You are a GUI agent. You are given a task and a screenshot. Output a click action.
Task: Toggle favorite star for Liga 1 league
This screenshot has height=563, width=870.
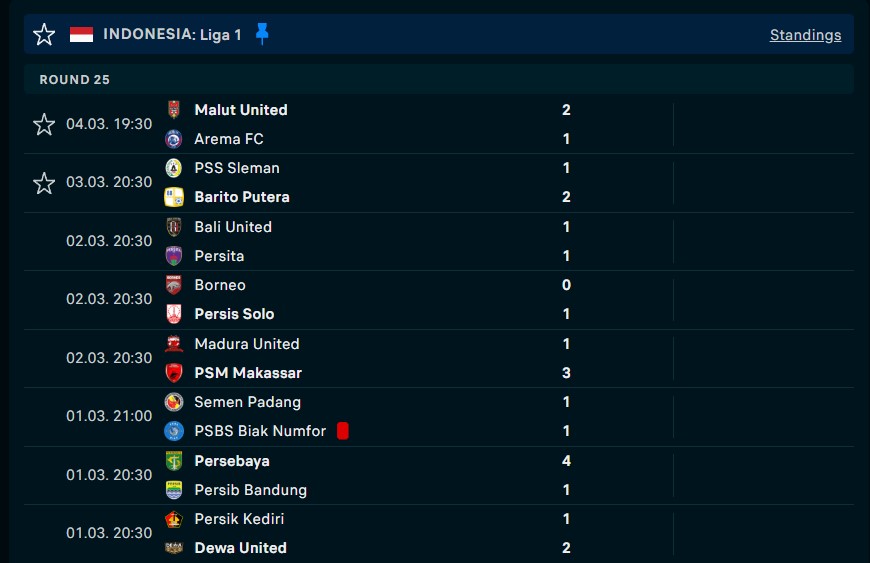point(44,35)
